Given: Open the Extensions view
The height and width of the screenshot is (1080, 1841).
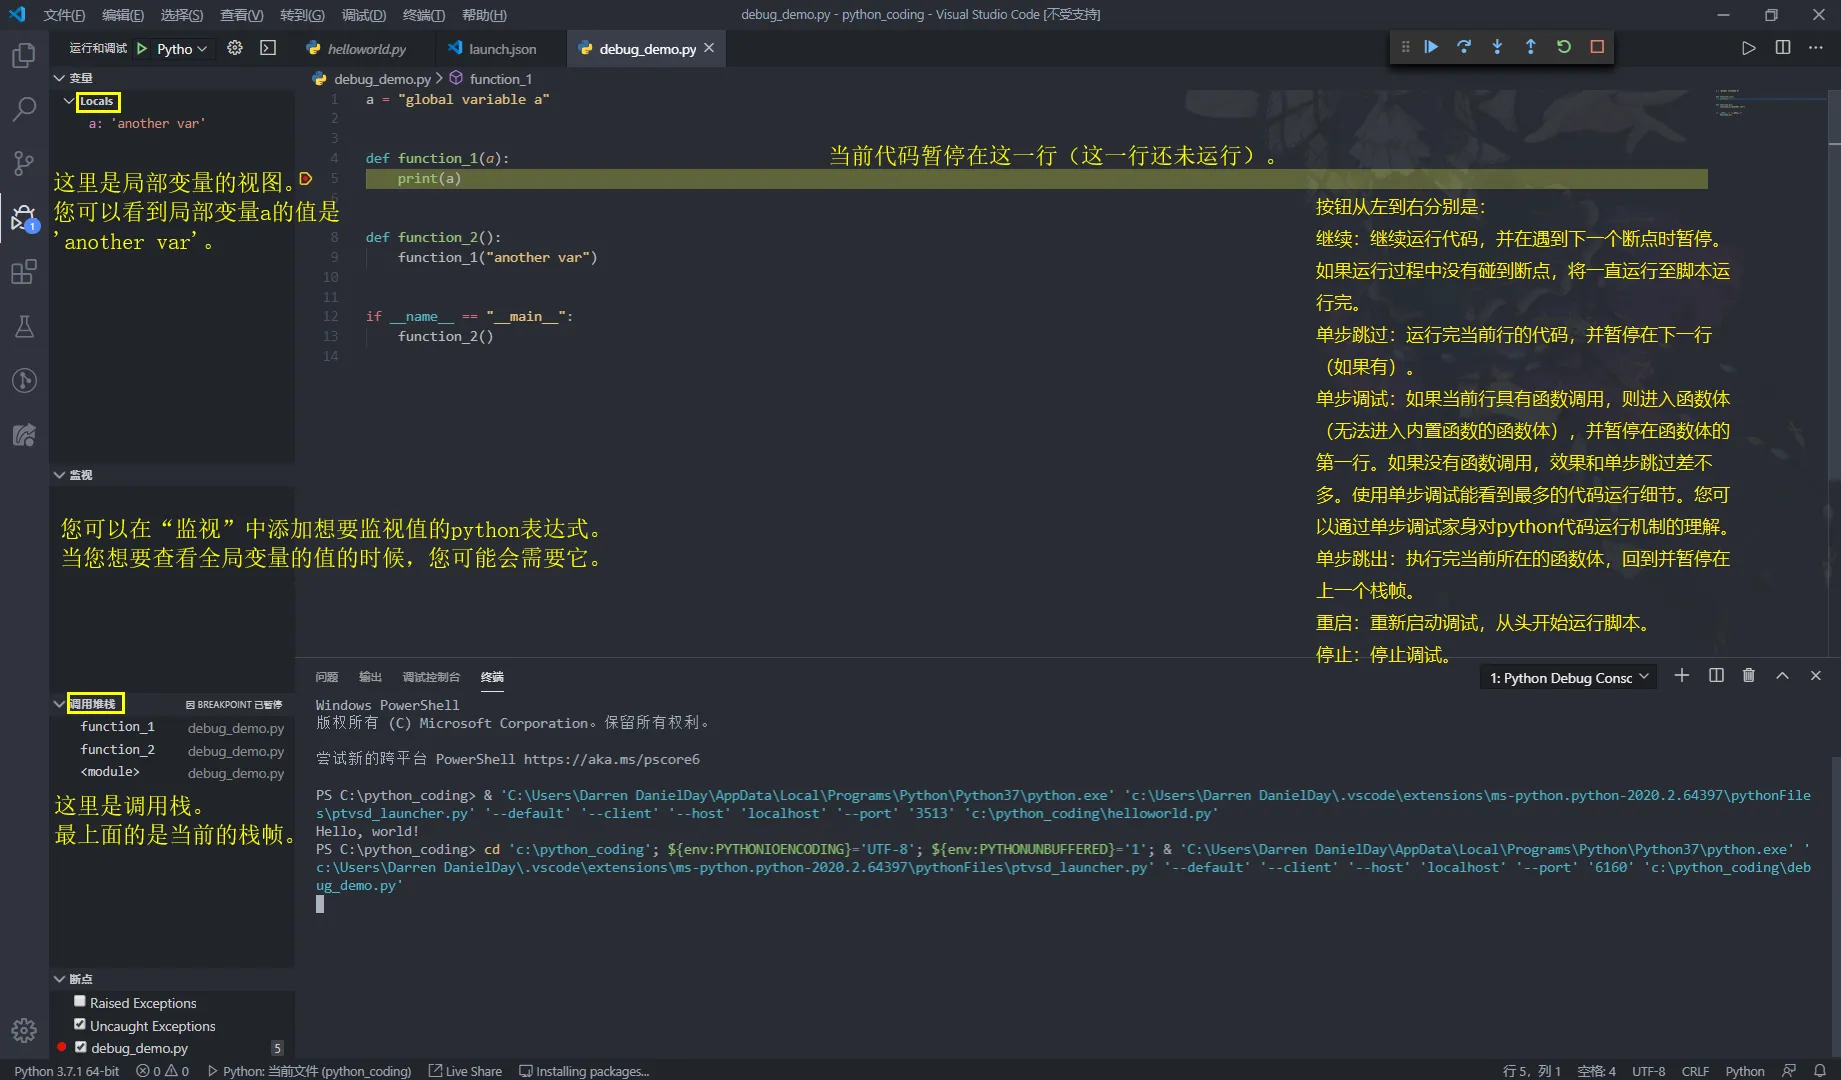Looking at the screenshot, I should (x=24, y=272).
